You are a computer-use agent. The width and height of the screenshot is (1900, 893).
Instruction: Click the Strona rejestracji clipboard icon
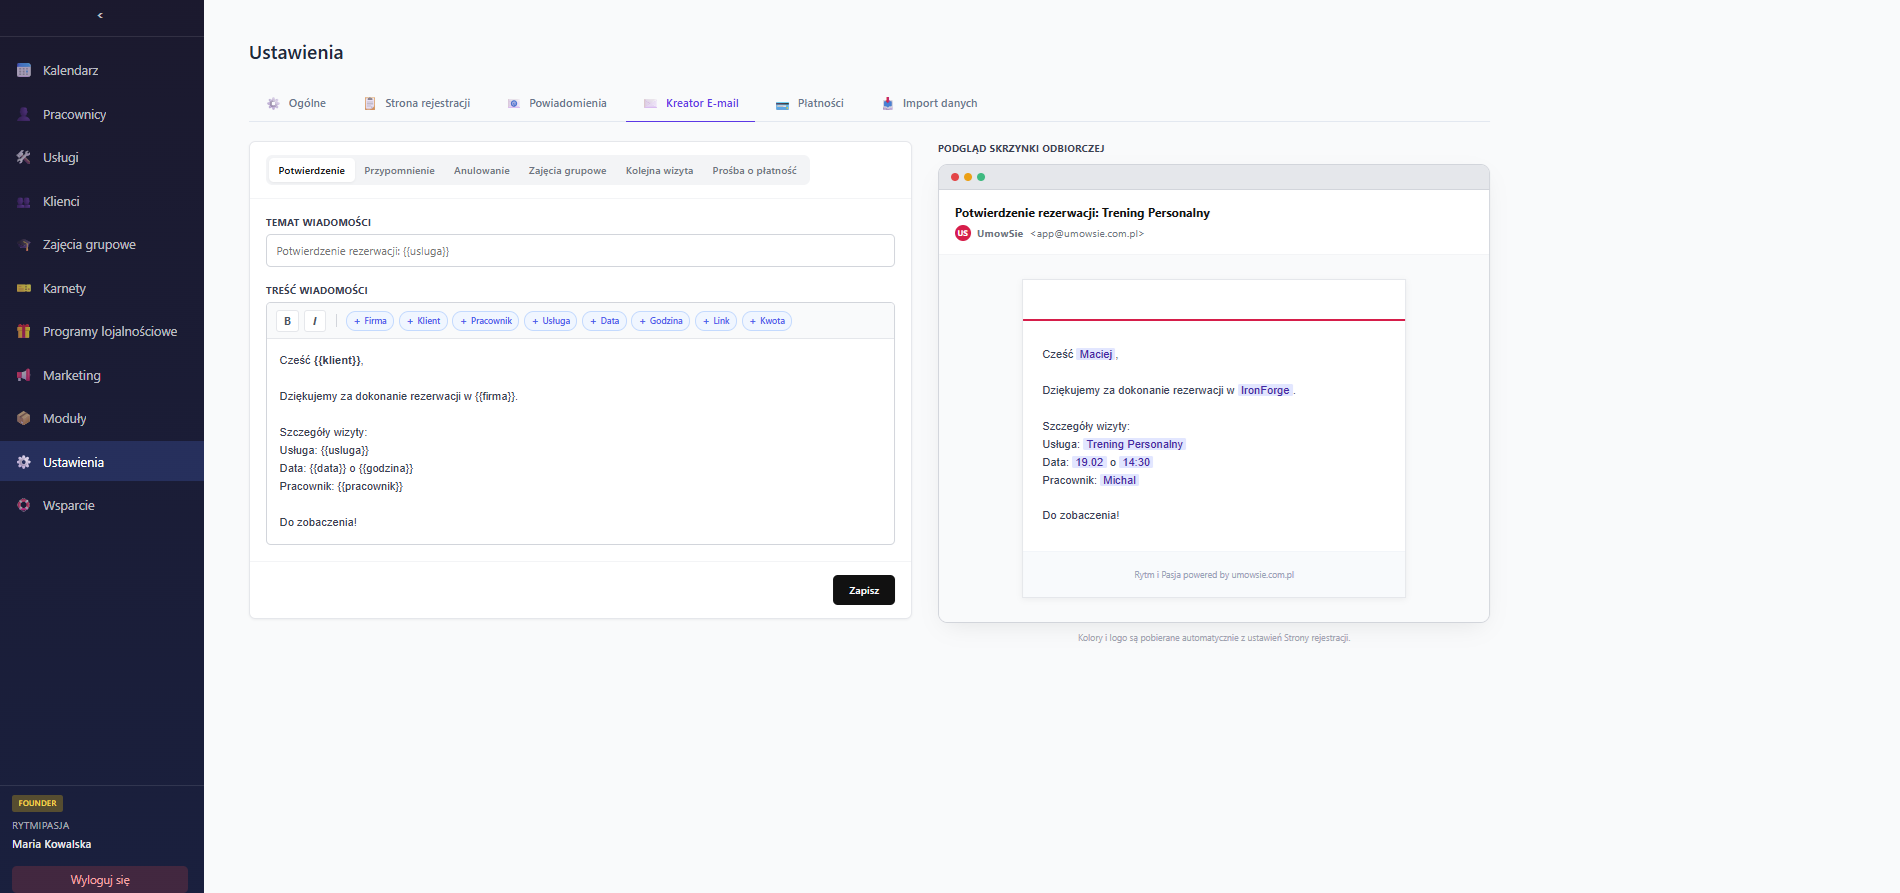(370, 103)
